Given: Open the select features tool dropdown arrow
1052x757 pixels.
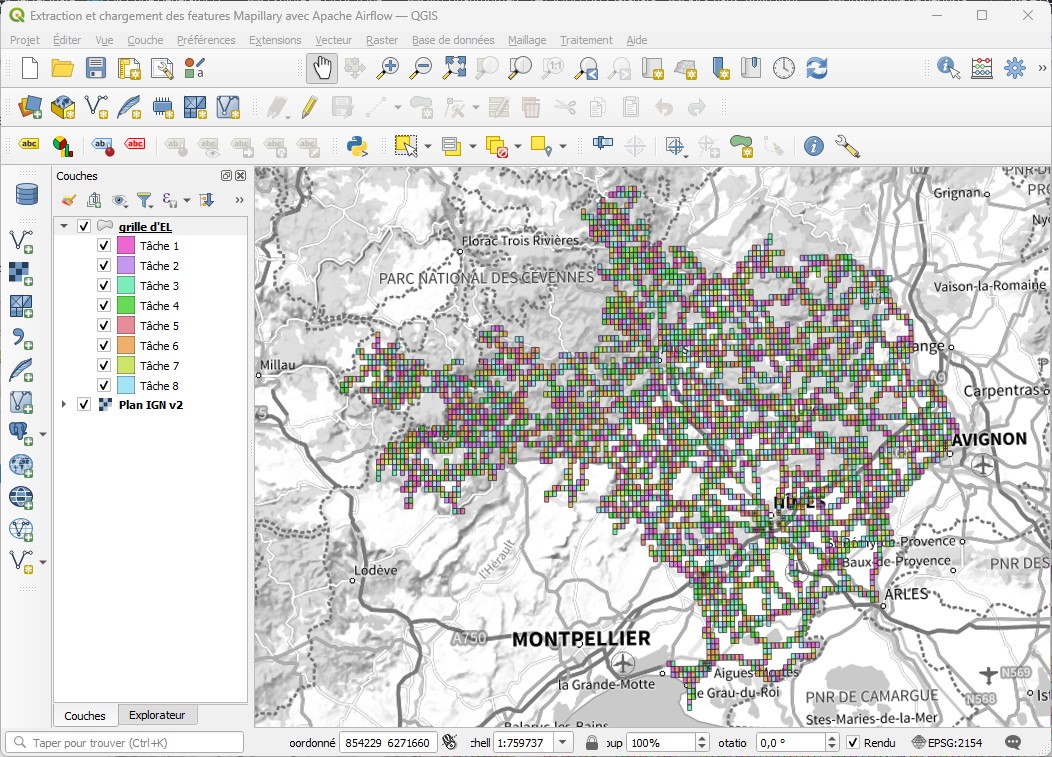Looking at the screenshot, I should (x=427, y=146).
